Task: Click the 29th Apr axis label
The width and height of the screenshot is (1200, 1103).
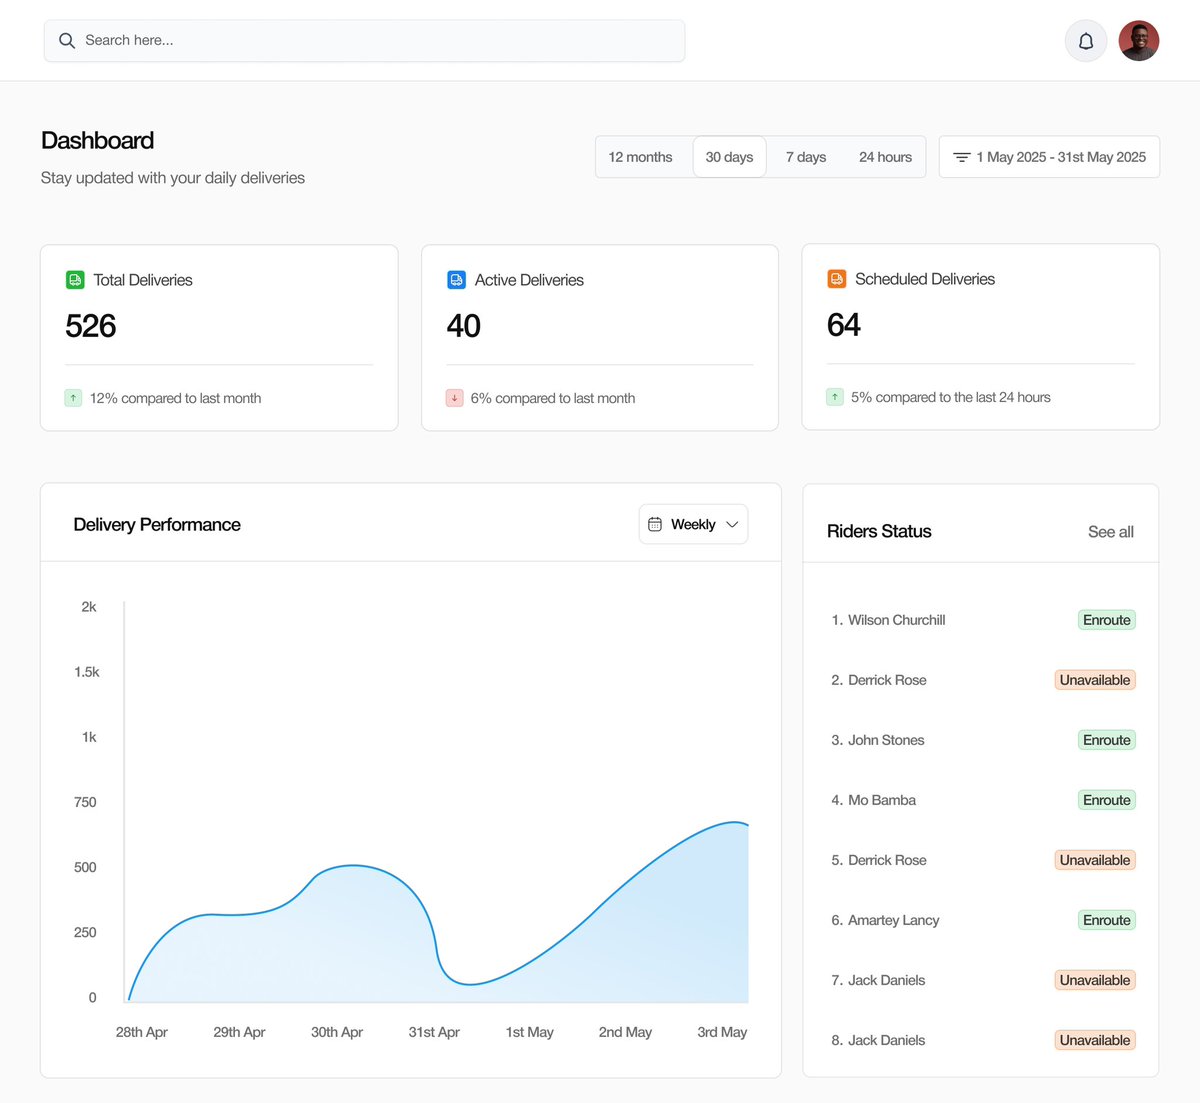Action: tap(239, 1032)
